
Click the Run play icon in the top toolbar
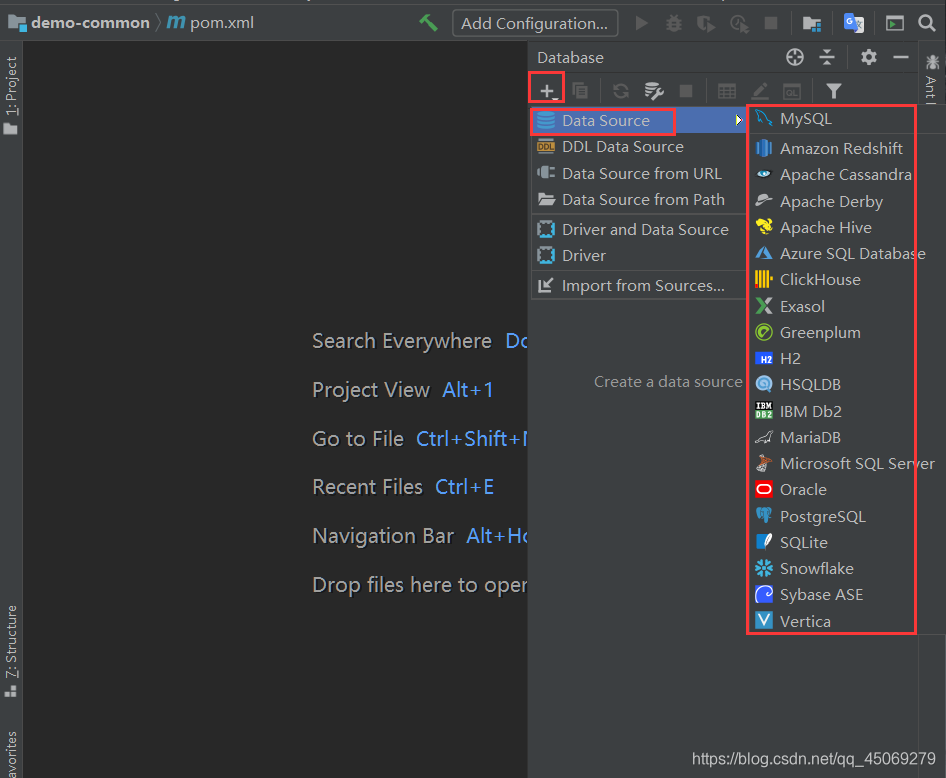642,24
